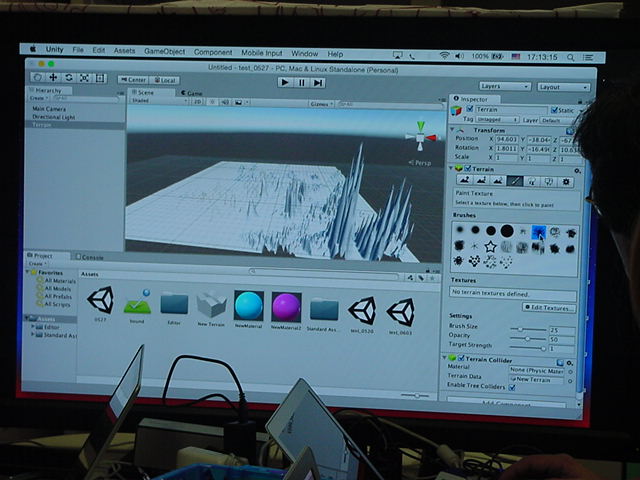The width and height of the screenshot is (640, 480).
Task: Open the Layout dropdown
Action: pos(563,87)
